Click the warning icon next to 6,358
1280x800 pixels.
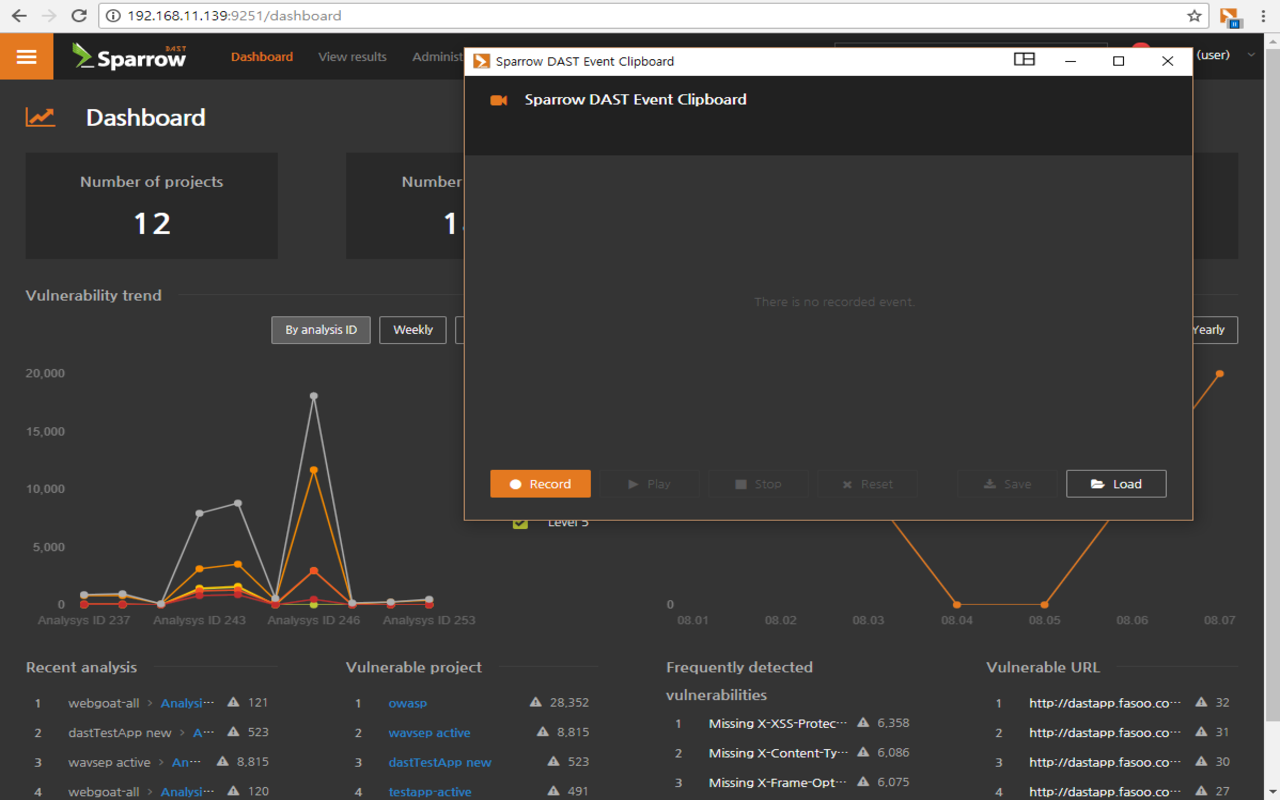click(x=863, y=723)
